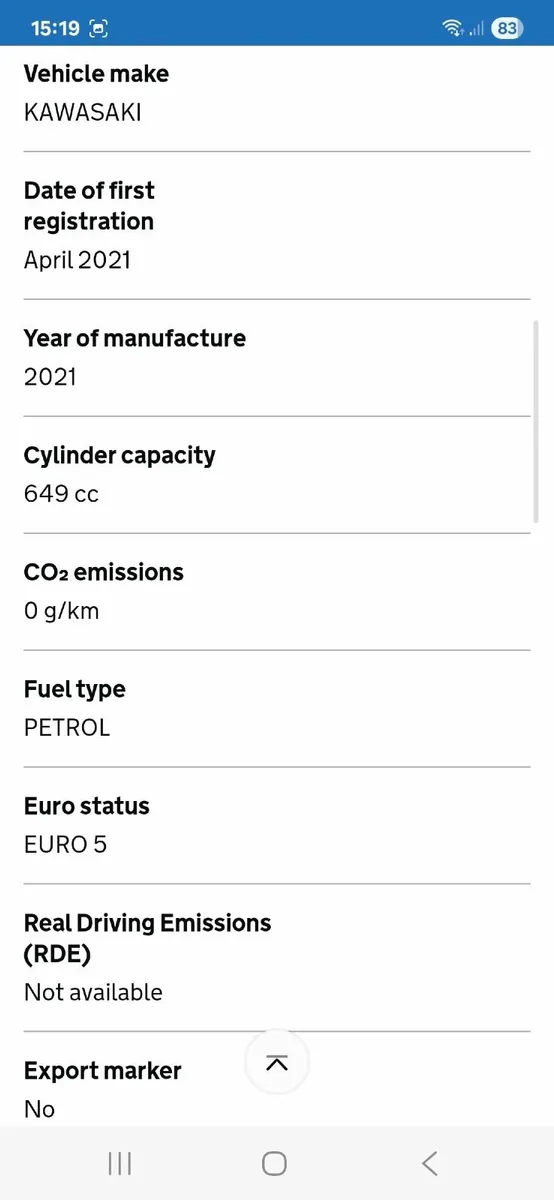Tap the Android home button icon

[x=274, y=1163]
